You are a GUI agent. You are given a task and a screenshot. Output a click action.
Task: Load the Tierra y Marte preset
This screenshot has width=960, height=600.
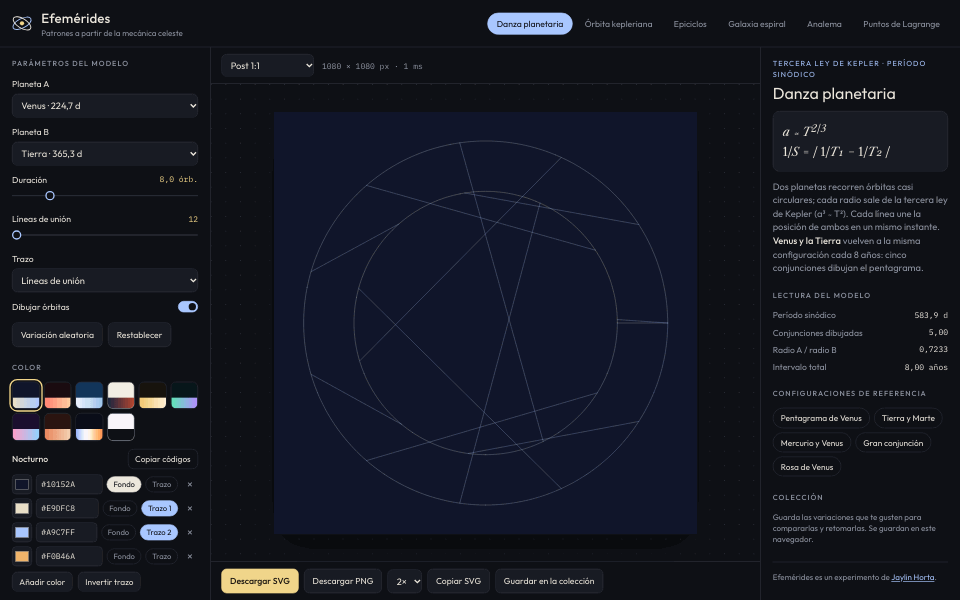[x=908, y=418]
